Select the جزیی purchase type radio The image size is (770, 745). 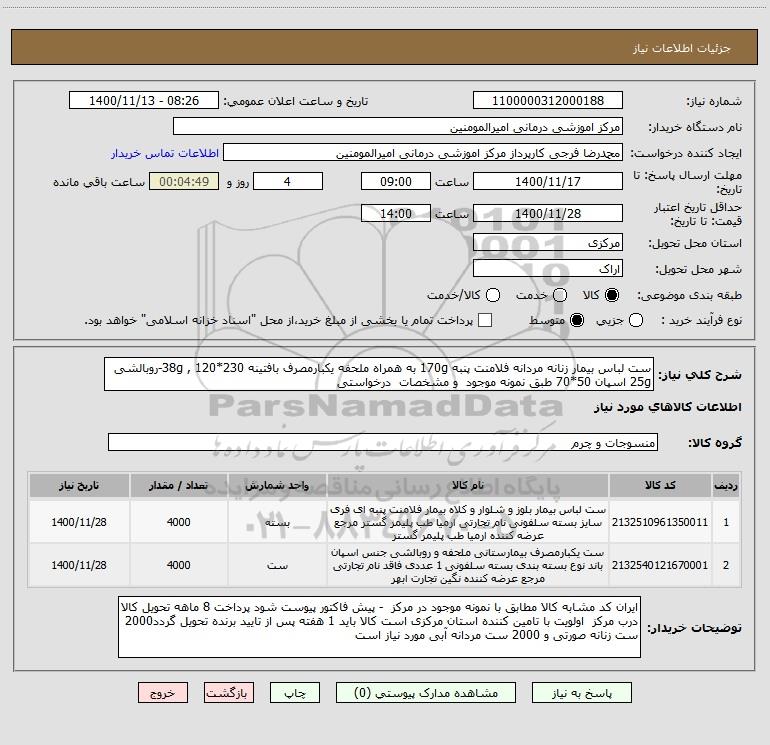[636, 320]
